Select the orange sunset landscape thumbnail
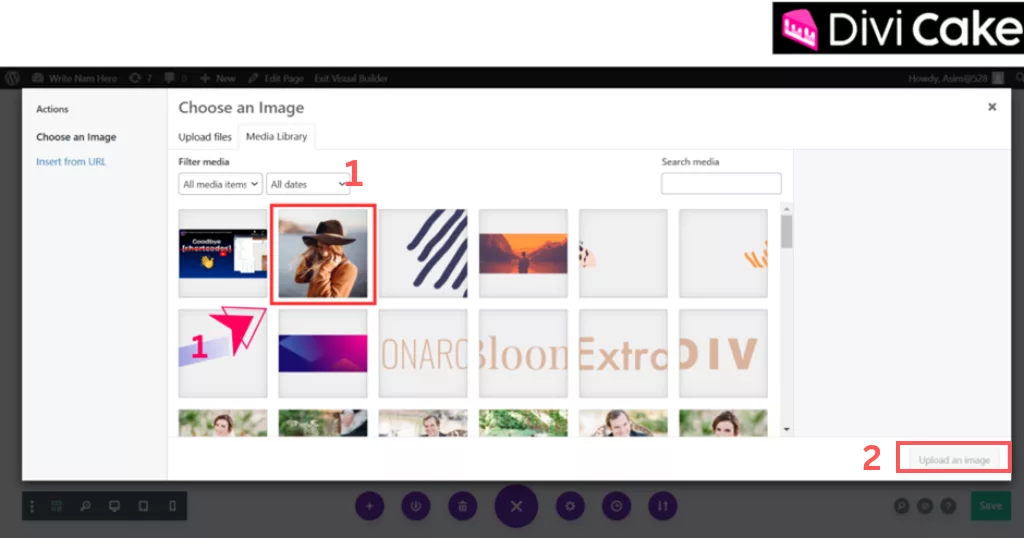The image size is (1024, 538). click(523, 253)
